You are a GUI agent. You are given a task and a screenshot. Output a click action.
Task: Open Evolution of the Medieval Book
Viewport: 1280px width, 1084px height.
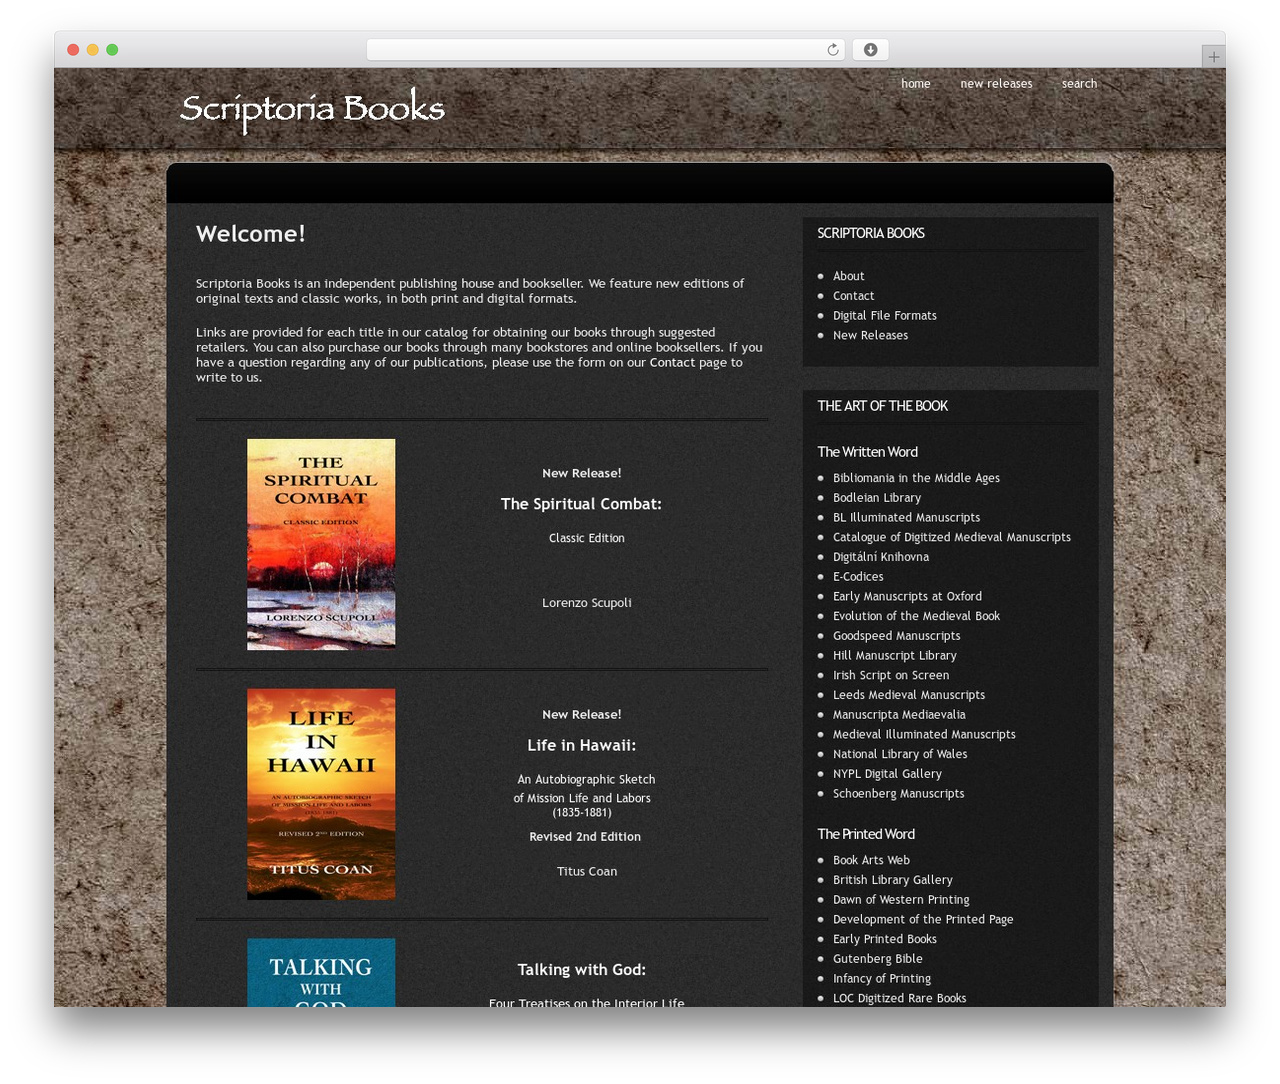916,616
